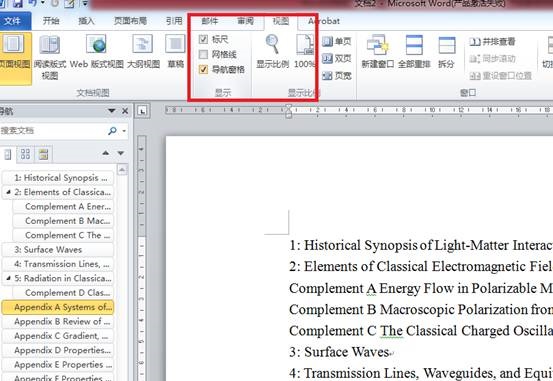Go to next heading arrow
This screenshot has height=381, width=553.
(x=121, y=153)
